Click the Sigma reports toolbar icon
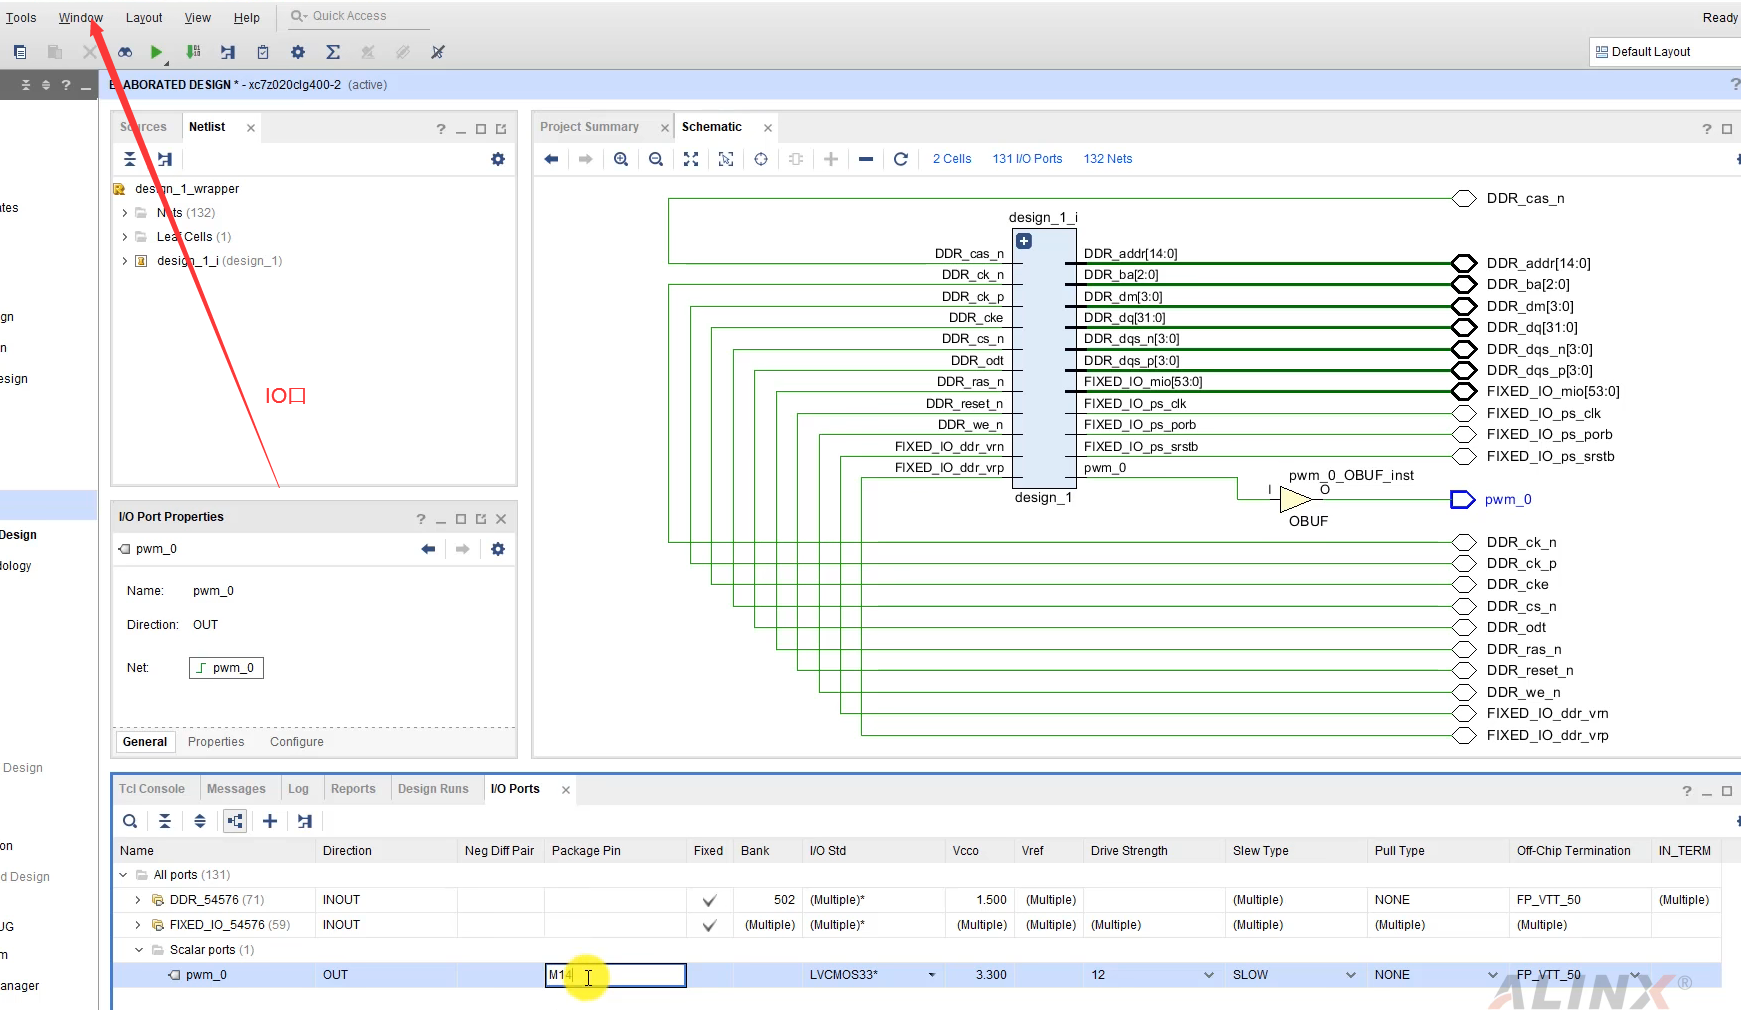This screenshot has height=1010, width=1741. click(x=333, y=52)
